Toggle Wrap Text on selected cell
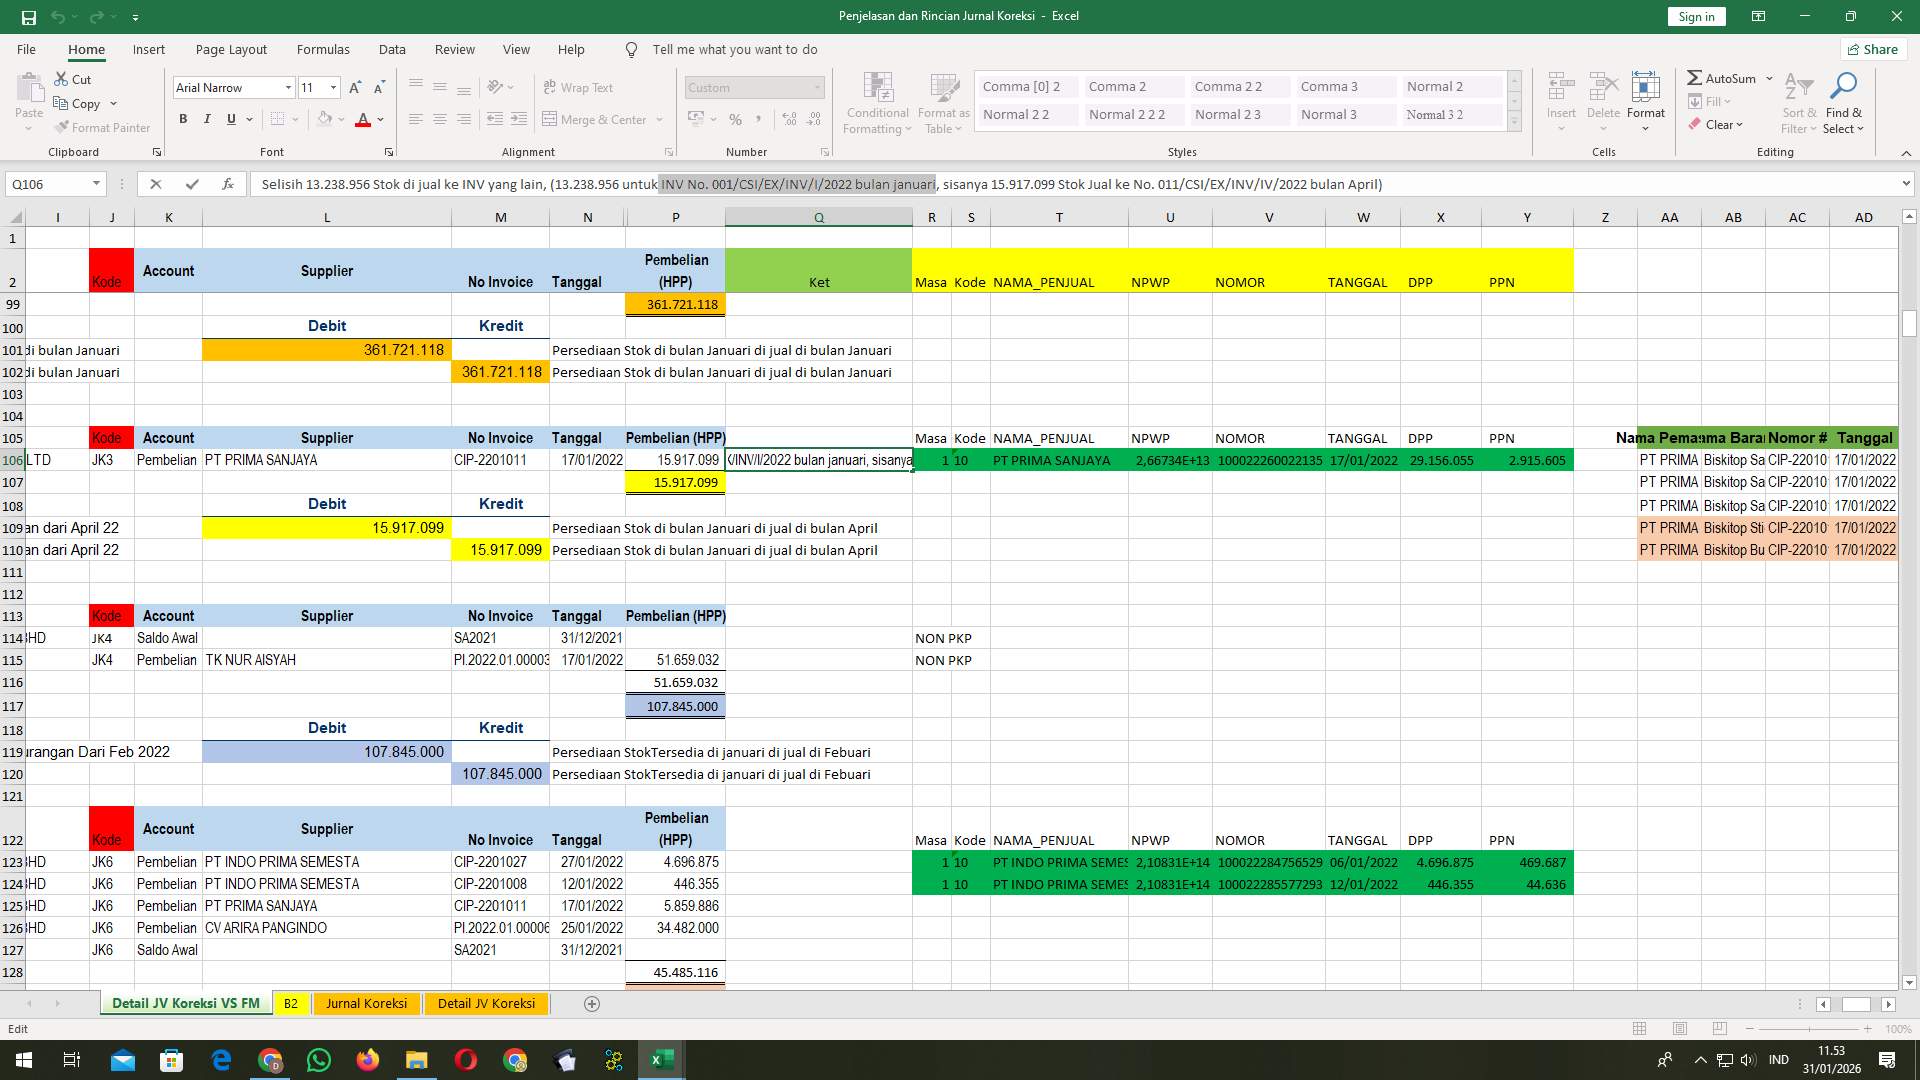The height and width of the screenshot is (1080, 1920). 578,87
